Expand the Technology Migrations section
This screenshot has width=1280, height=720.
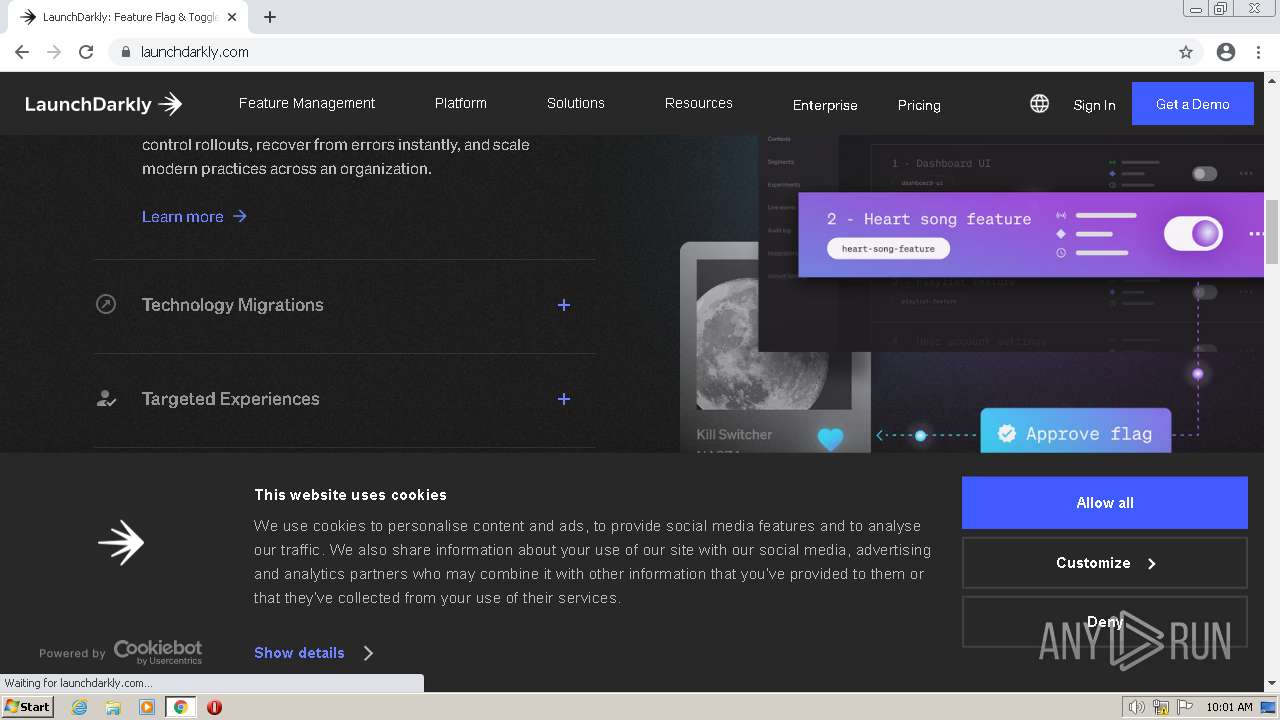click(x=564, y=305)
